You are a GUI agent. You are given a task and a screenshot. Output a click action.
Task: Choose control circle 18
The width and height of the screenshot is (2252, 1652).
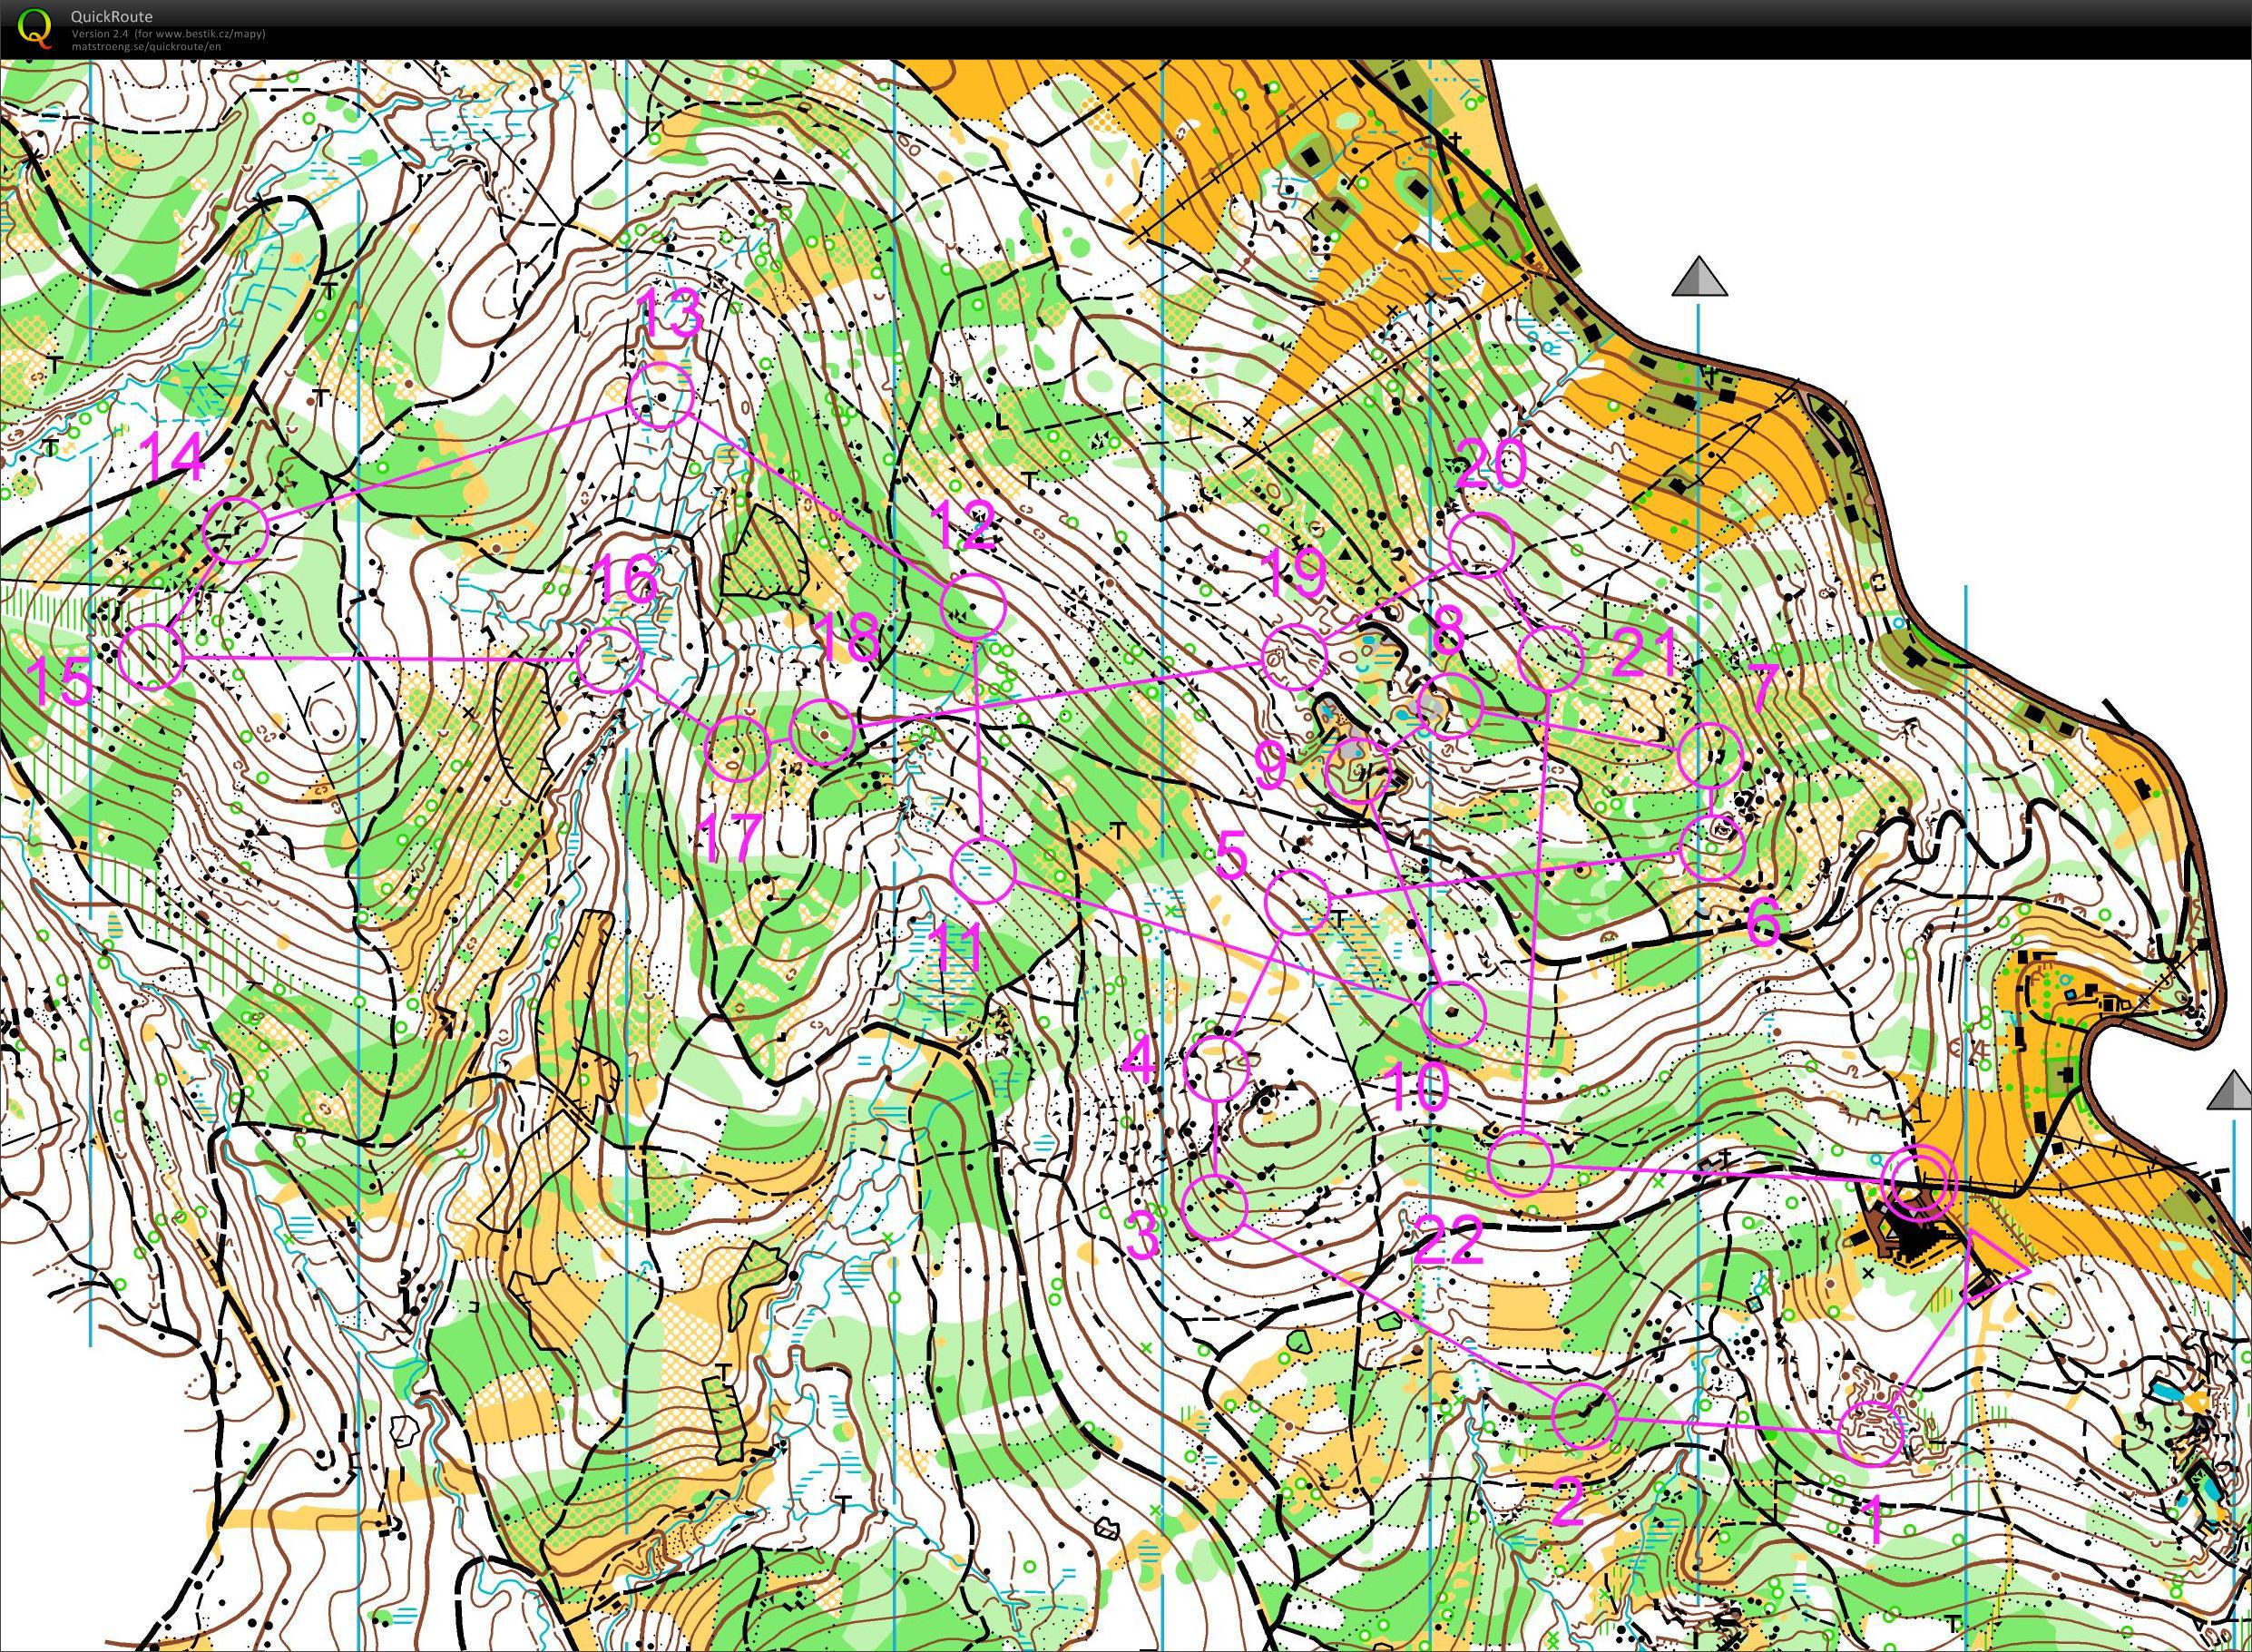click(823, 733)
